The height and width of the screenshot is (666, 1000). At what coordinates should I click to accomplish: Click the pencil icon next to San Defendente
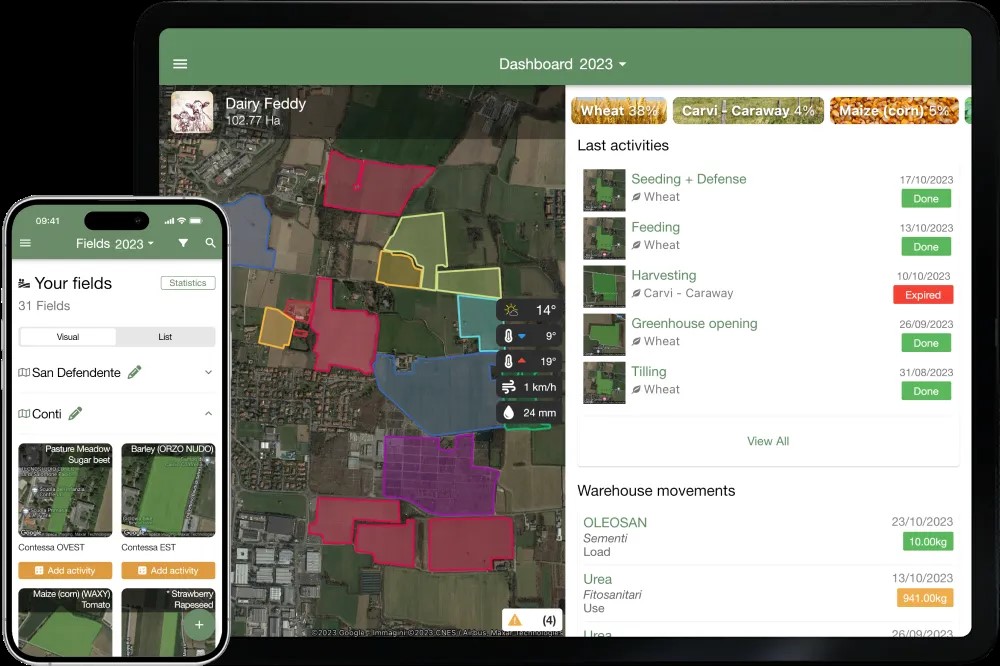(x=134, y=372)
